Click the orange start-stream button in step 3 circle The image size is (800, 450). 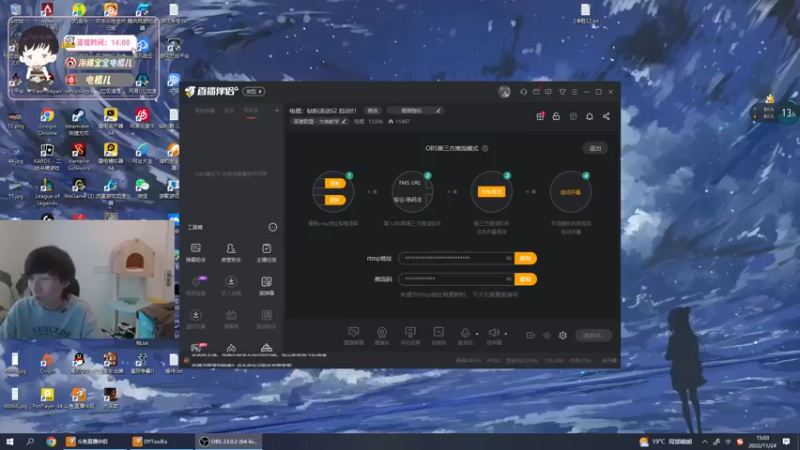pos(491,191)
